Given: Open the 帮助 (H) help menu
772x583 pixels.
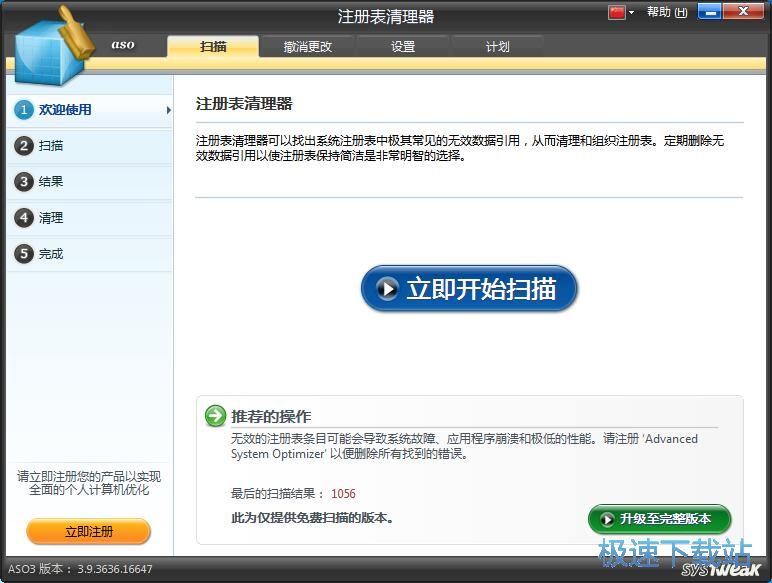Looking at the screenshot, I should click(667, 12).
